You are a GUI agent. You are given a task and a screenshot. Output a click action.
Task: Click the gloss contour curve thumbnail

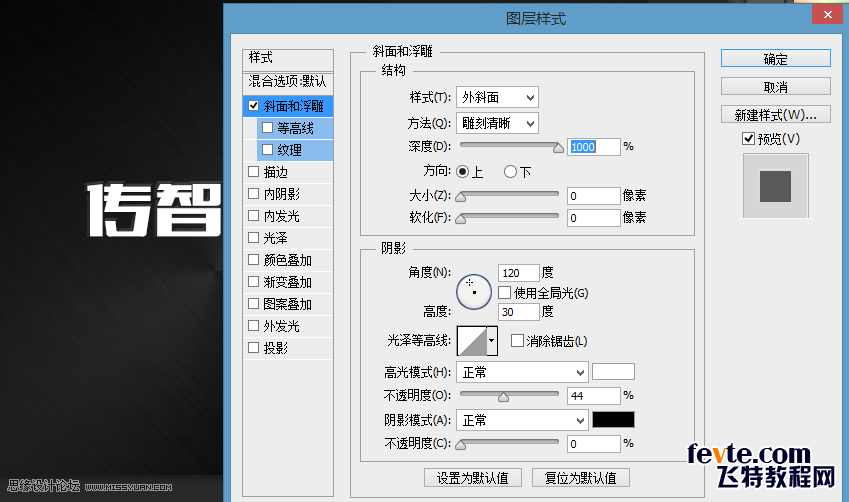(x=472, y=341)
